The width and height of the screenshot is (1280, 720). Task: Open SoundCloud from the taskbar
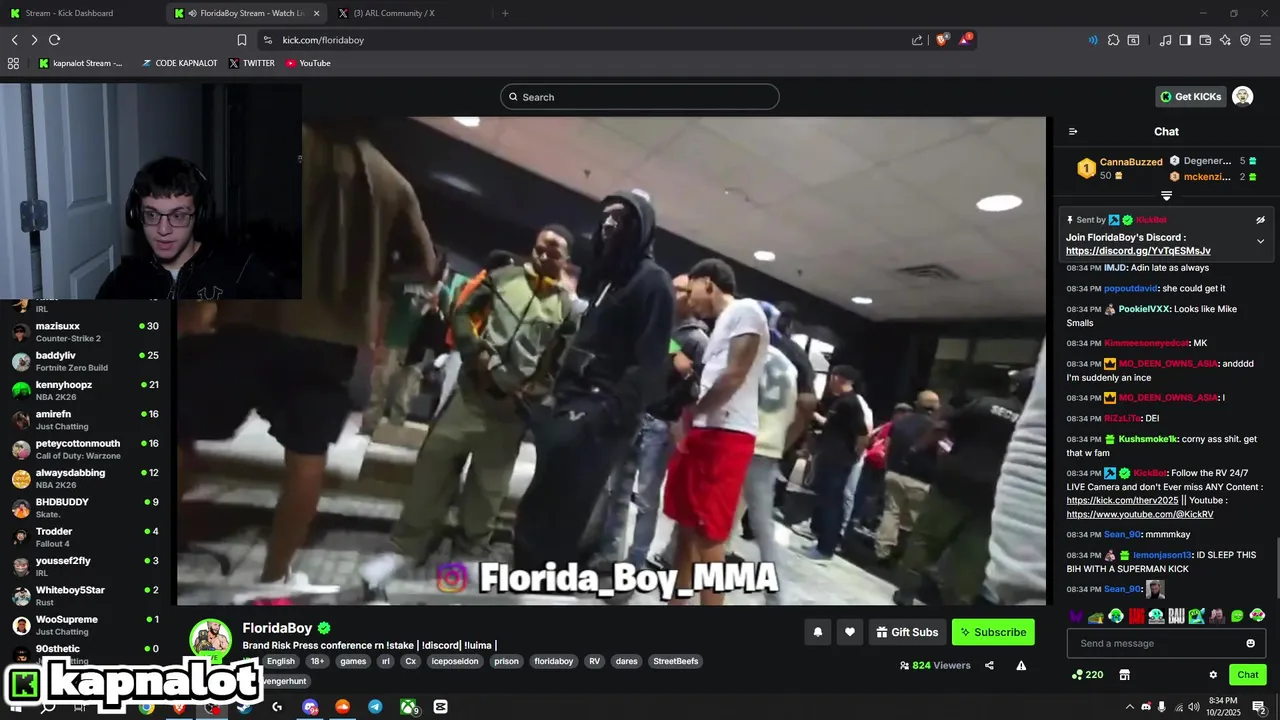pos(342,707)
